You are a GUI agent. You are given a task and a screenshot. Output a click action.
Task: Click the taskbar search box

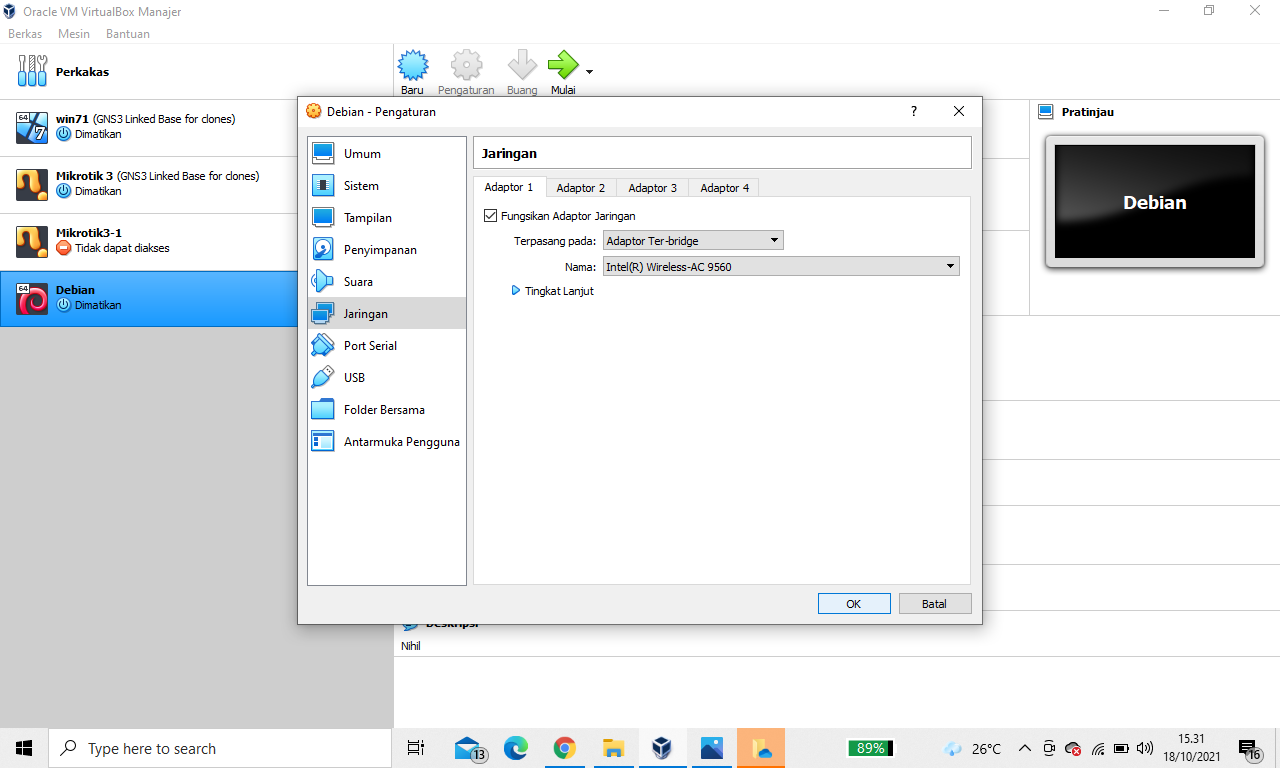219,748
